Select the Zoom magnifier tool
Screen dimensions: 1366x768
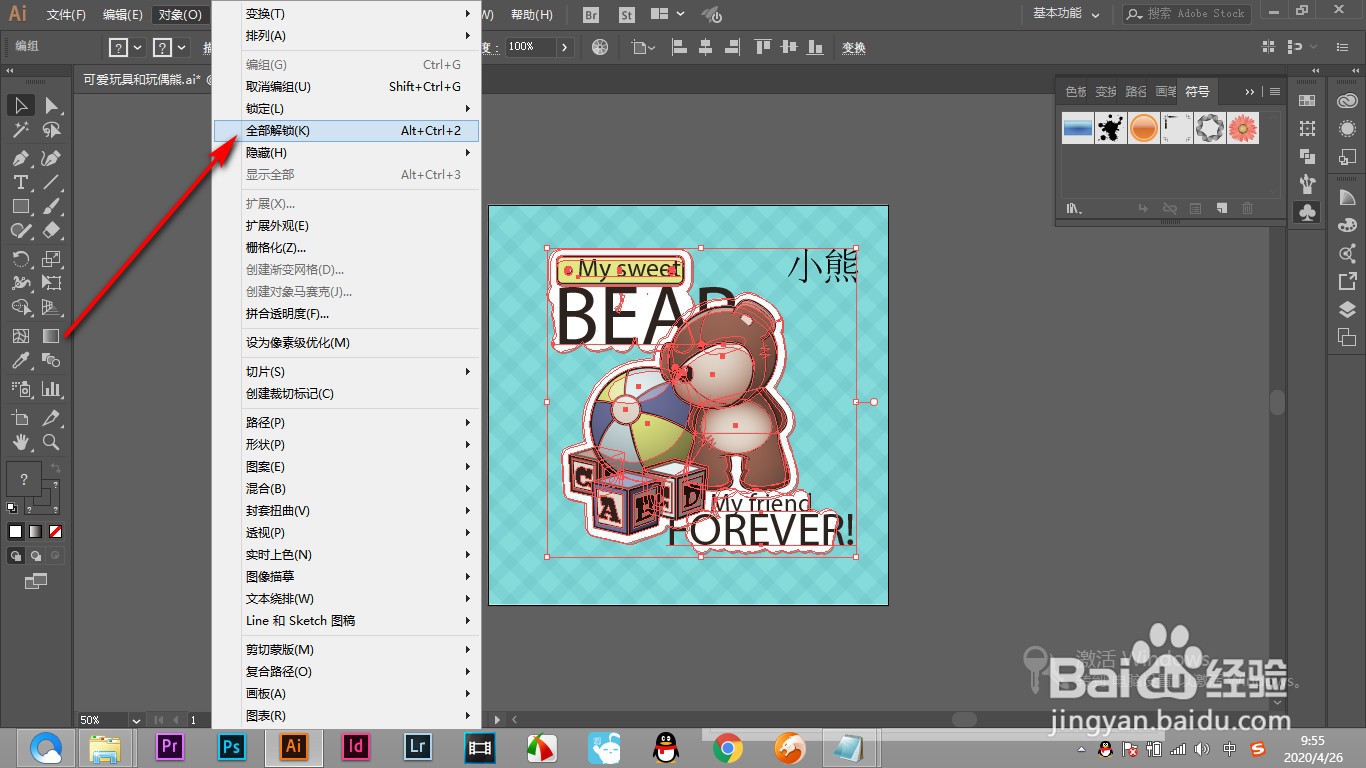pyautogui.click(x=51, y=442)
